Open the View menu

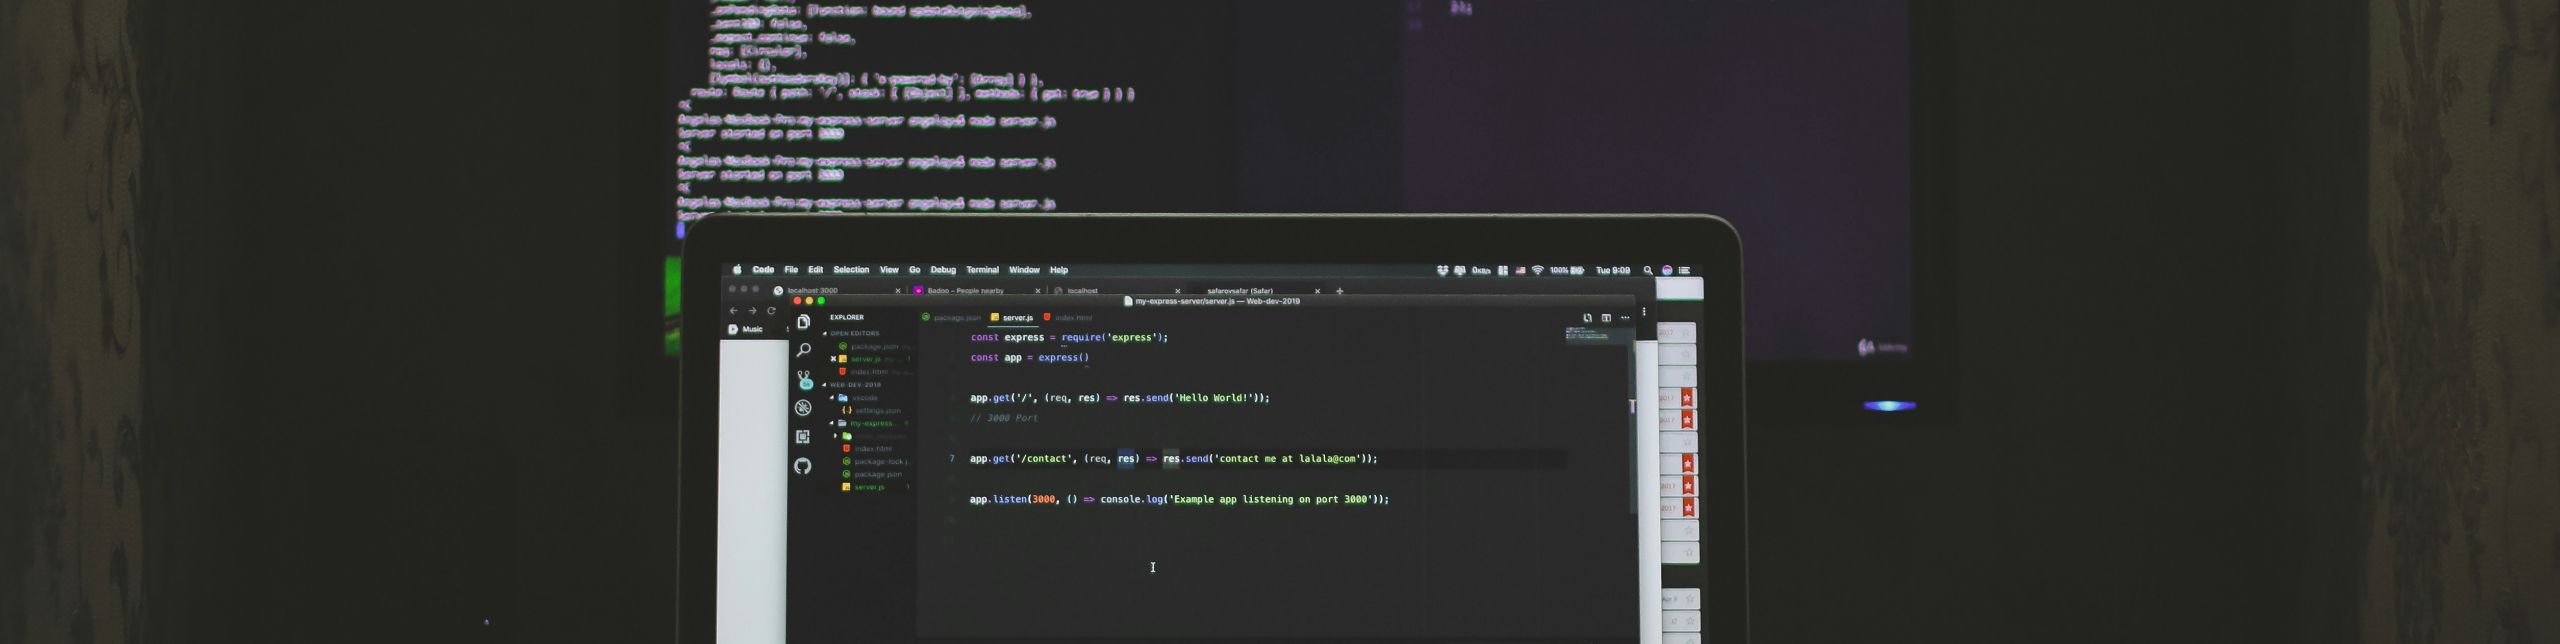coord(889,270)
